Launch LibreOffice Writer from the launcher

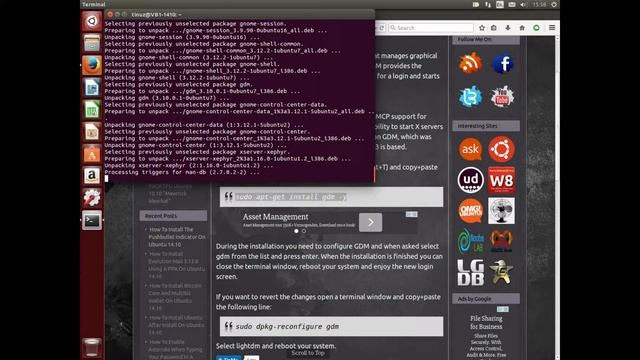pyautogui.click(x=92, y=87)
